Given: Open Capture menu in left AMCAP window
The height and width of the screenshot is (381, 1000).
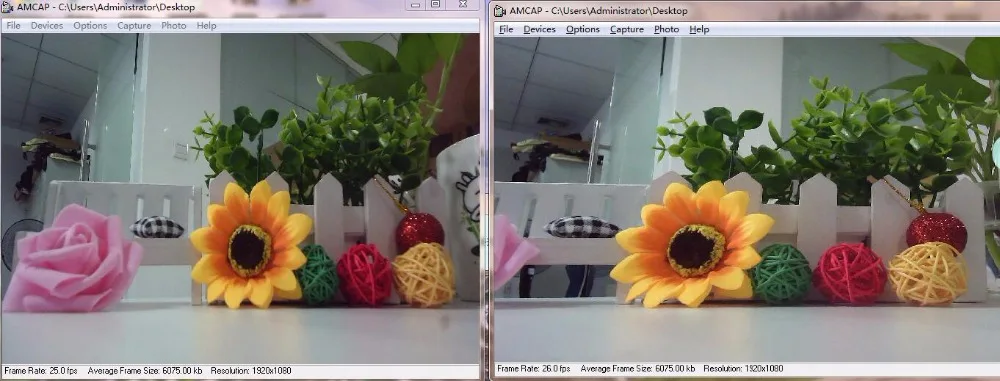Looking at the screenshot, I should [x=134, y=26].
